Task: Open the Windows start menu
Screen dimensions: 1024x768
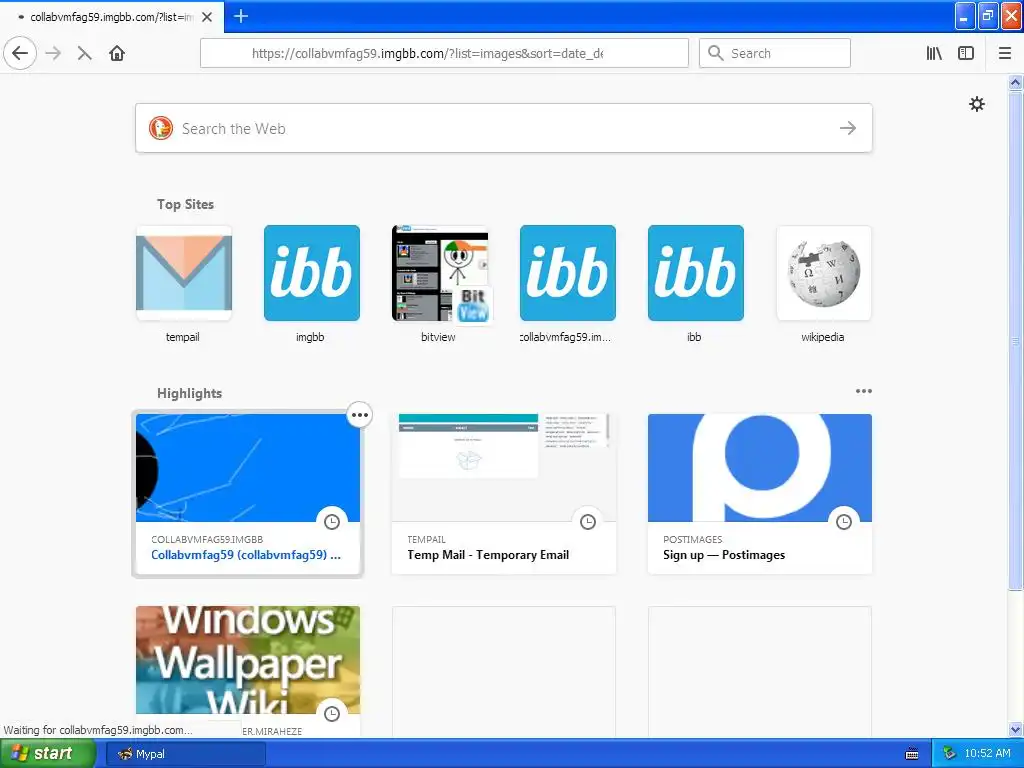Action: point(47,754)
